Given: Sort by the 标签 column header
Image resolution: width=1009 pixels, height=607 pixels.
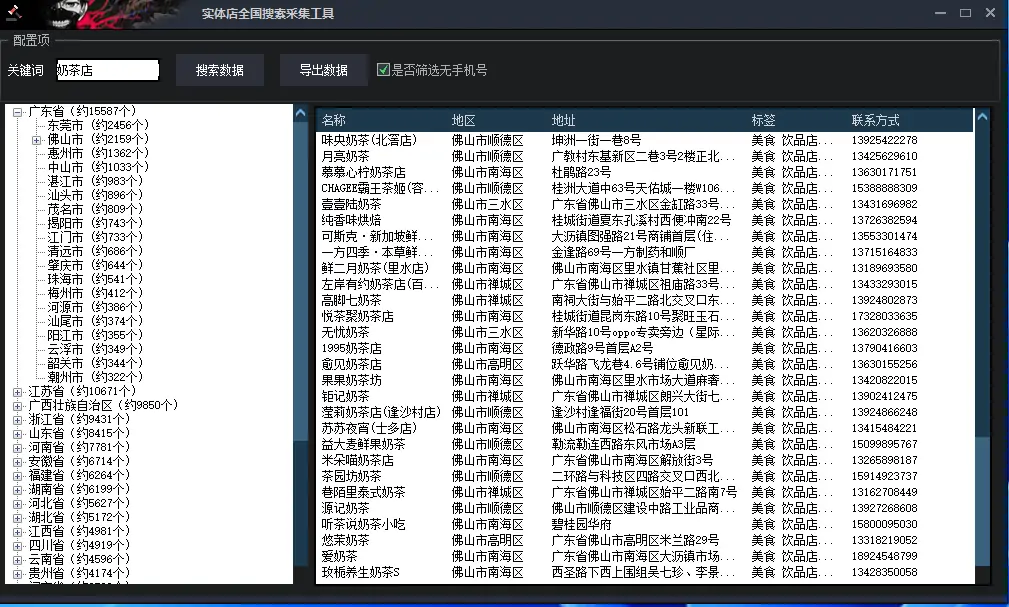Looking at the screenshot, I should (763, 120).
